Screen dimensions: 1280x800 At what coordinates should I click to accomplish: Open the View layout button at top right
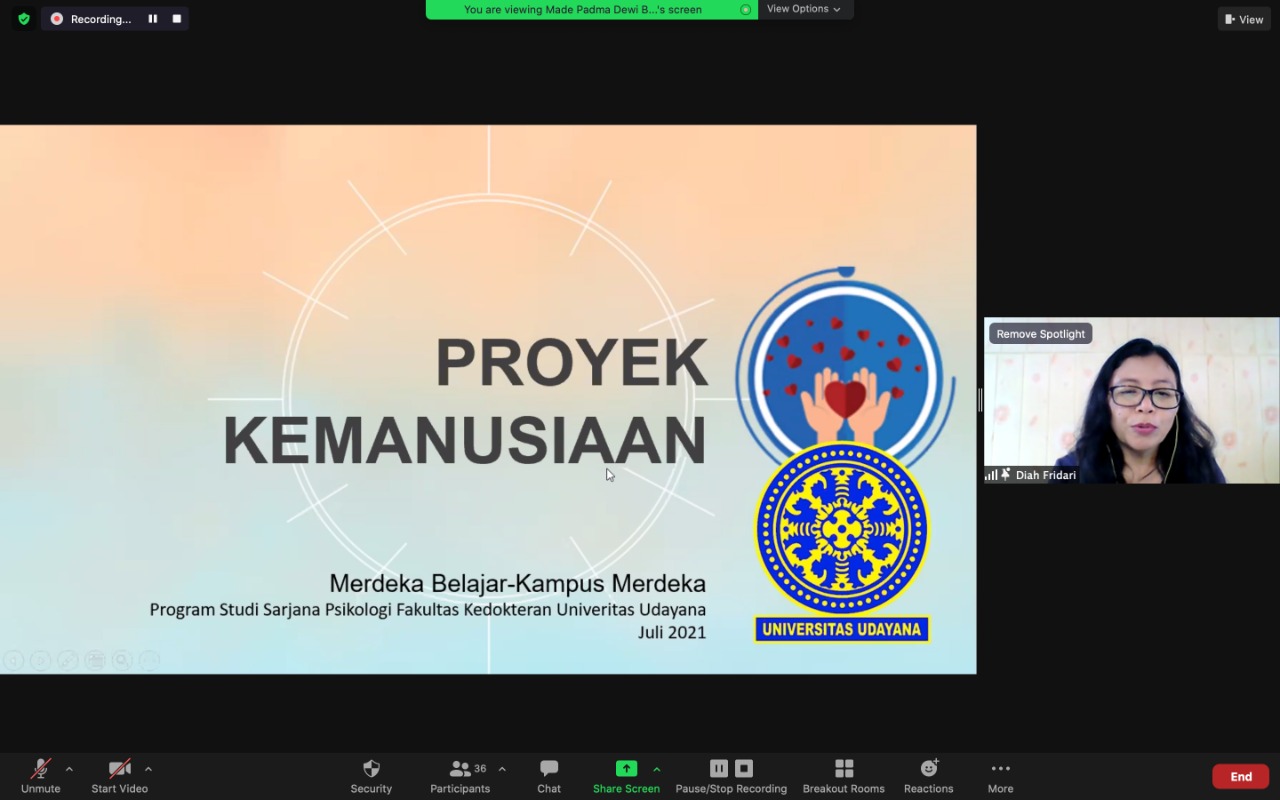(1244, 19)
